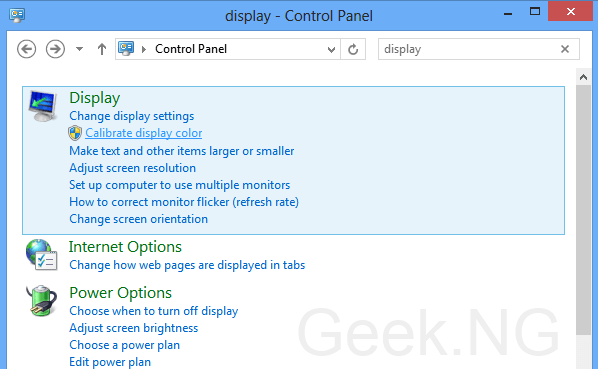Clear the display search text
This screenshot has width=598, height=369.
pos(565,49)
